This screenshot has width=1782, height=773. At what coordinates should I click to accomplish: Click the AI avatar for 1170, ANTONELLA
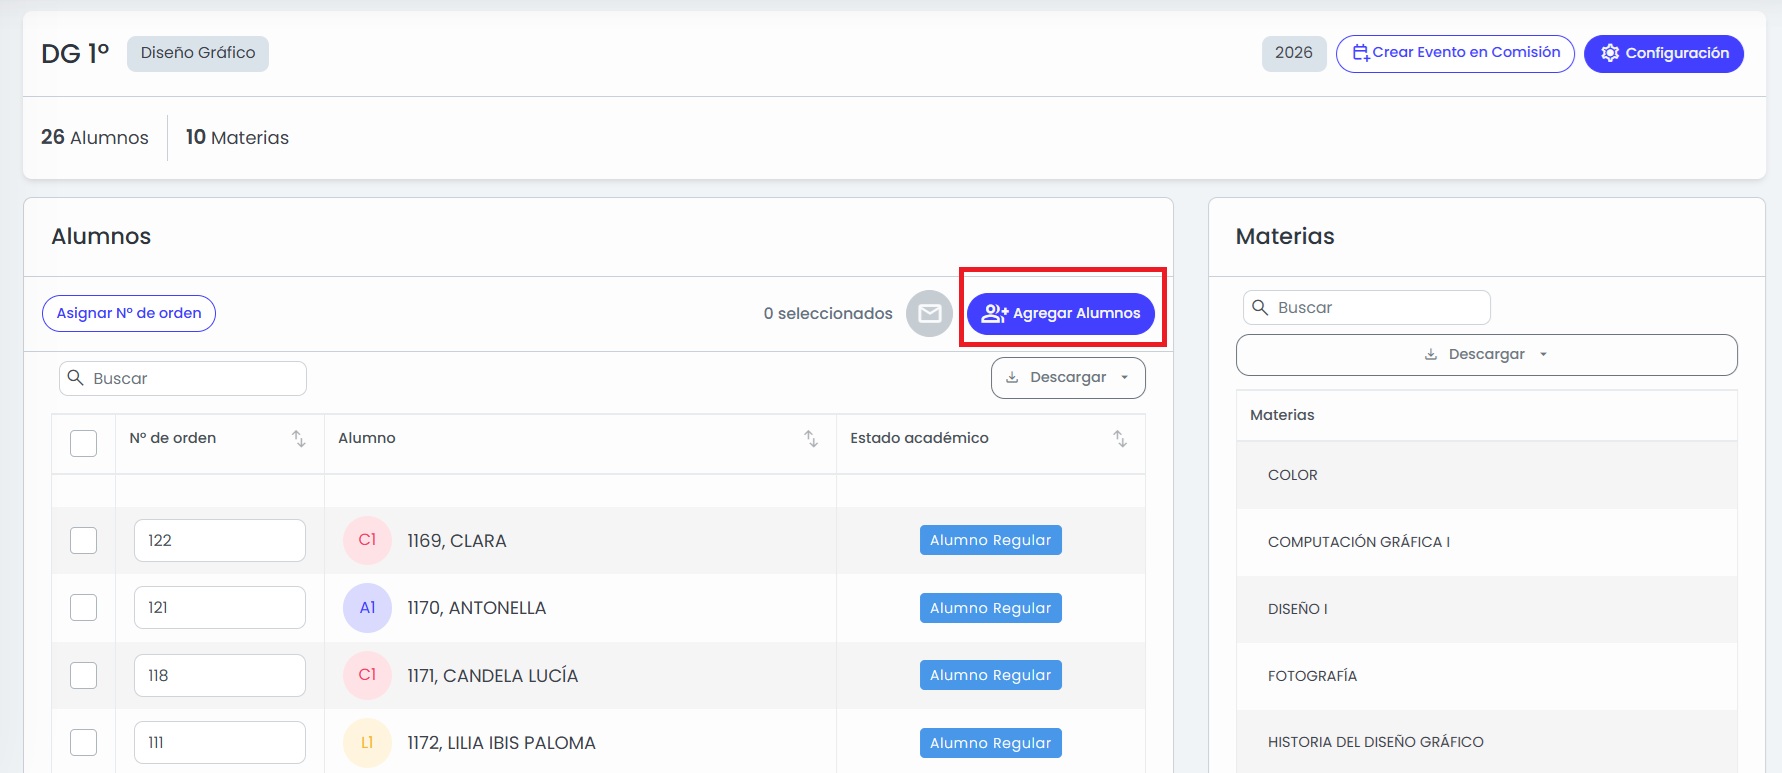[x=367, y=608]
